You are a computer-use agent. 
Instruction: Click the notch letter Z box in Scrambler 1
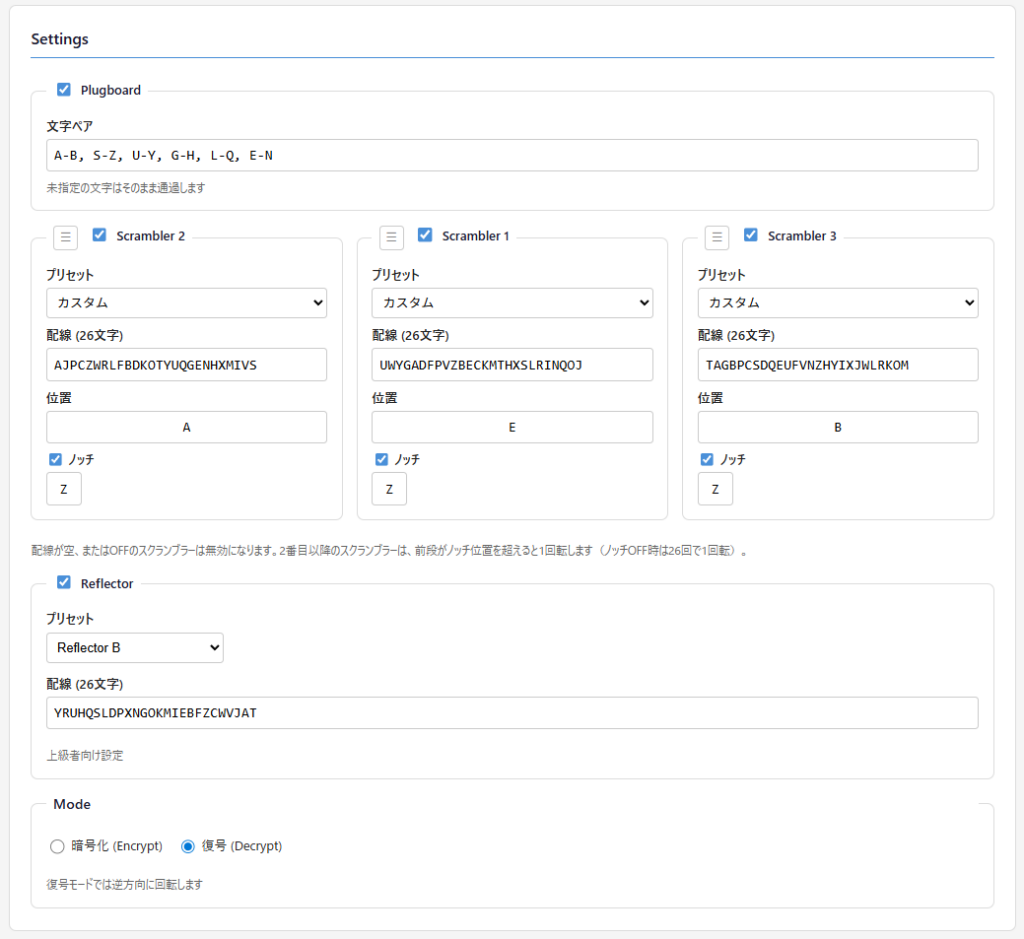[389, 489]
